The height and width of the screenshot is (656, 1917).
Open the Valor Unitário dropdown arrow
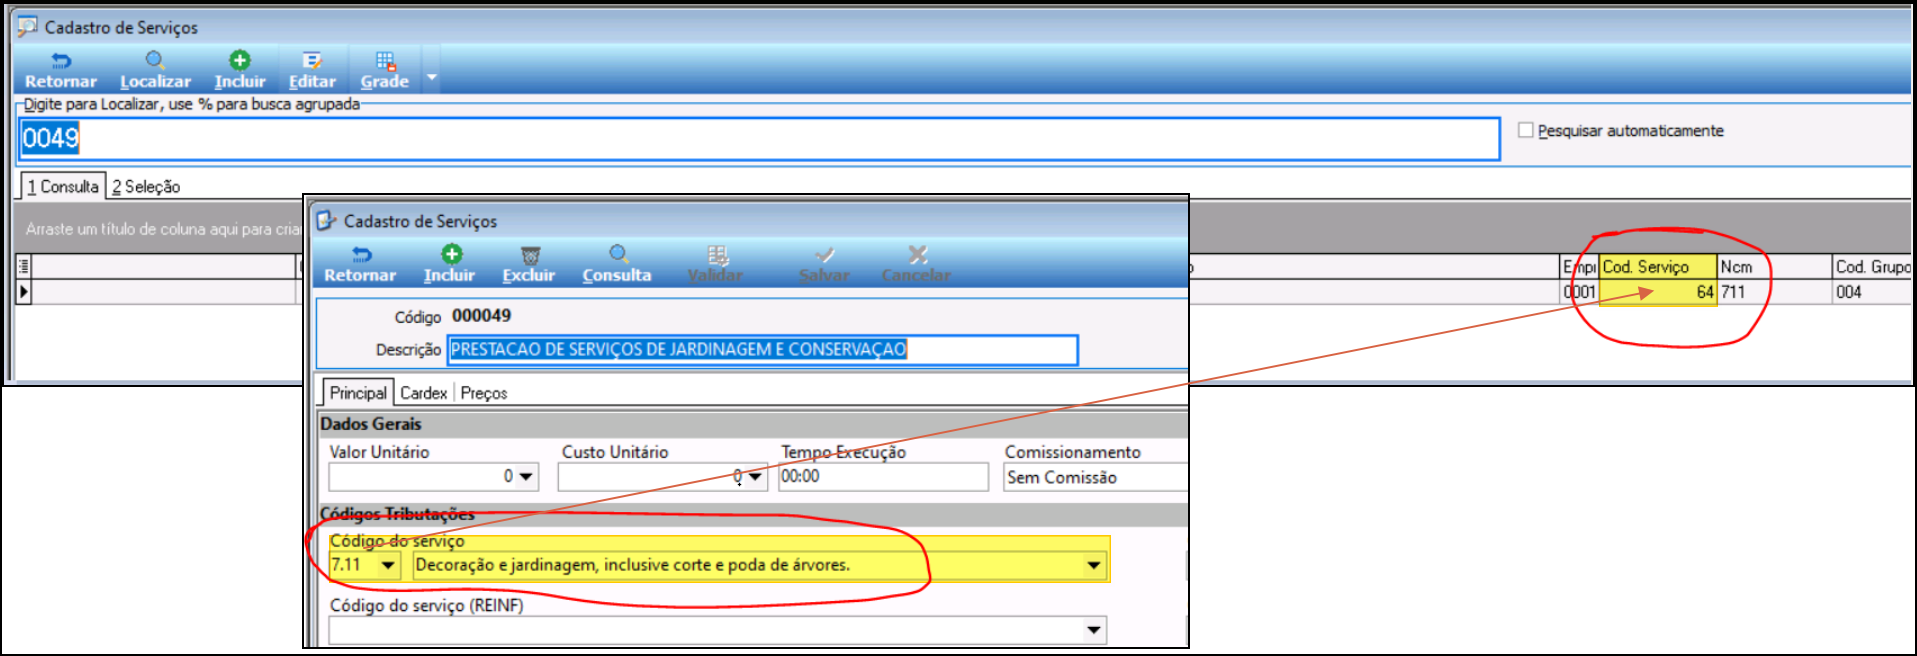[x=526, y=477]
